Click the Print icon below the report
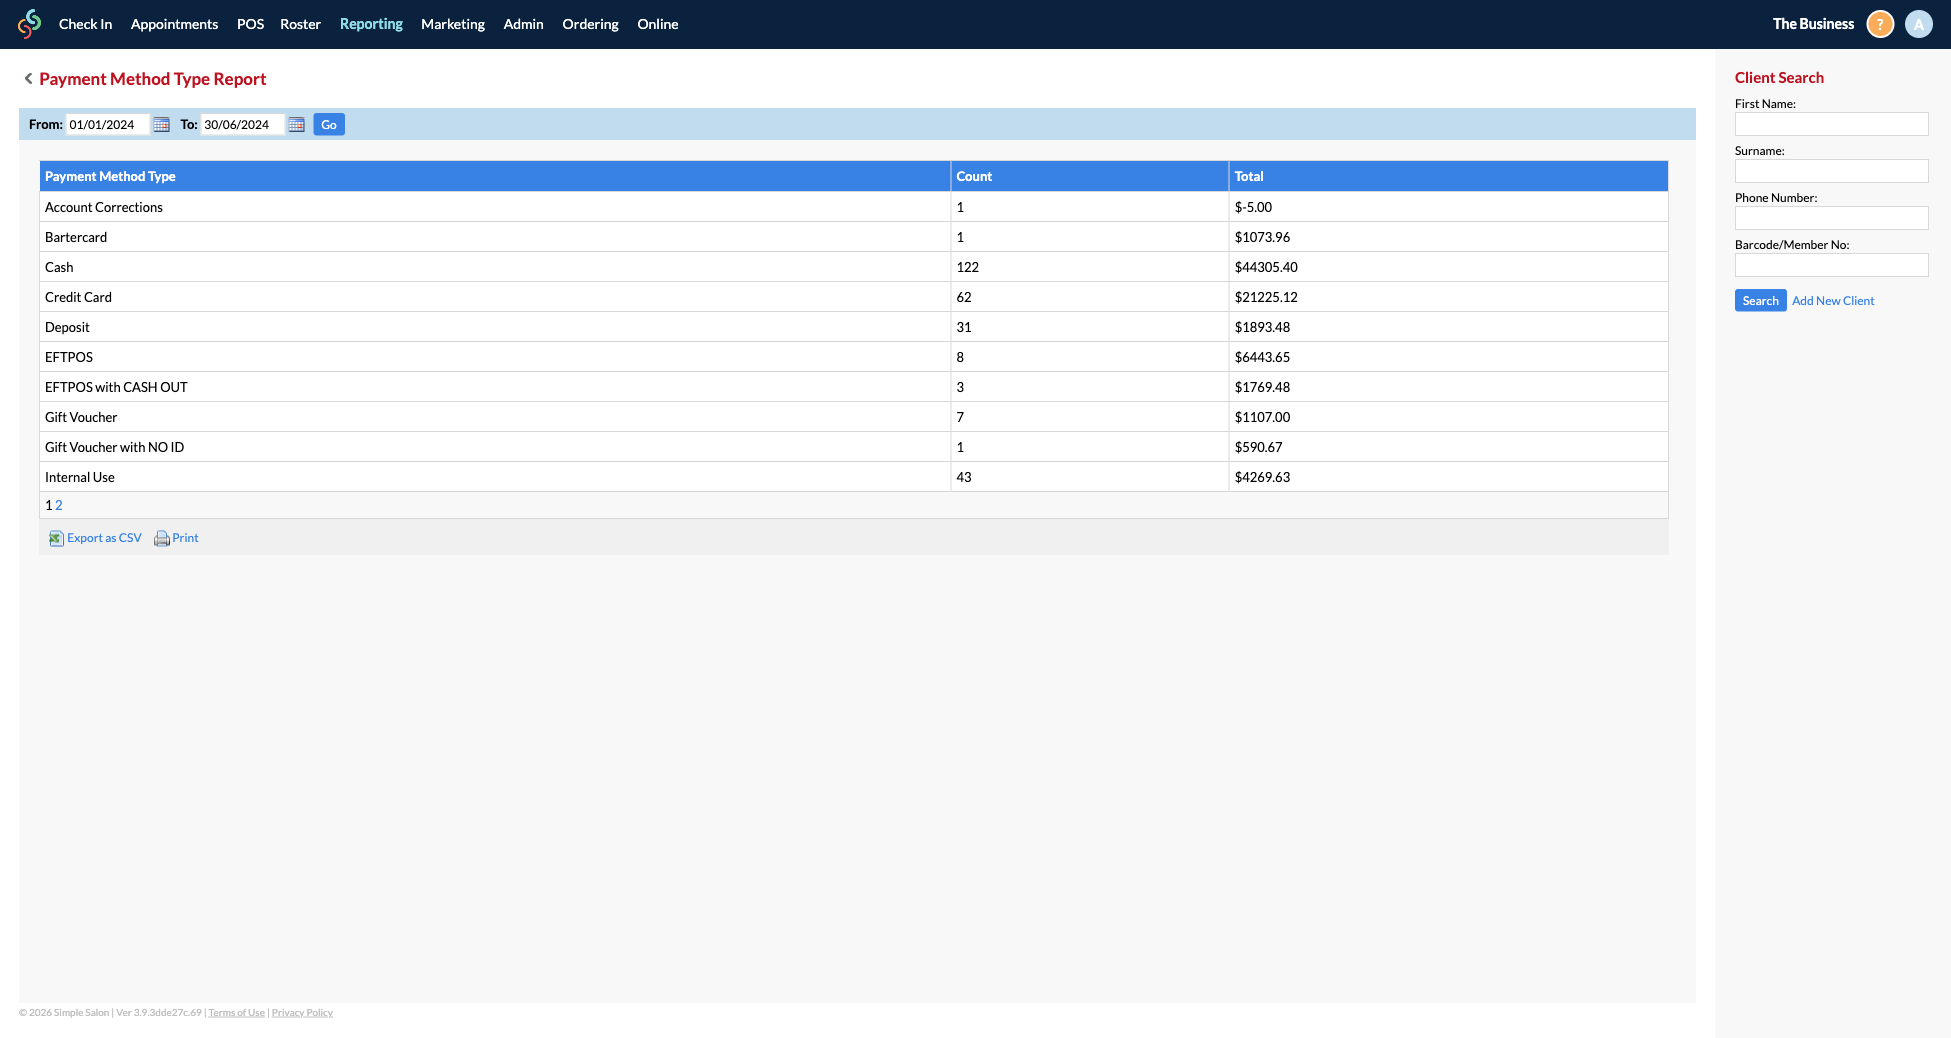This screenshot has height=1038, width=1951. click(x=162, y=538)
